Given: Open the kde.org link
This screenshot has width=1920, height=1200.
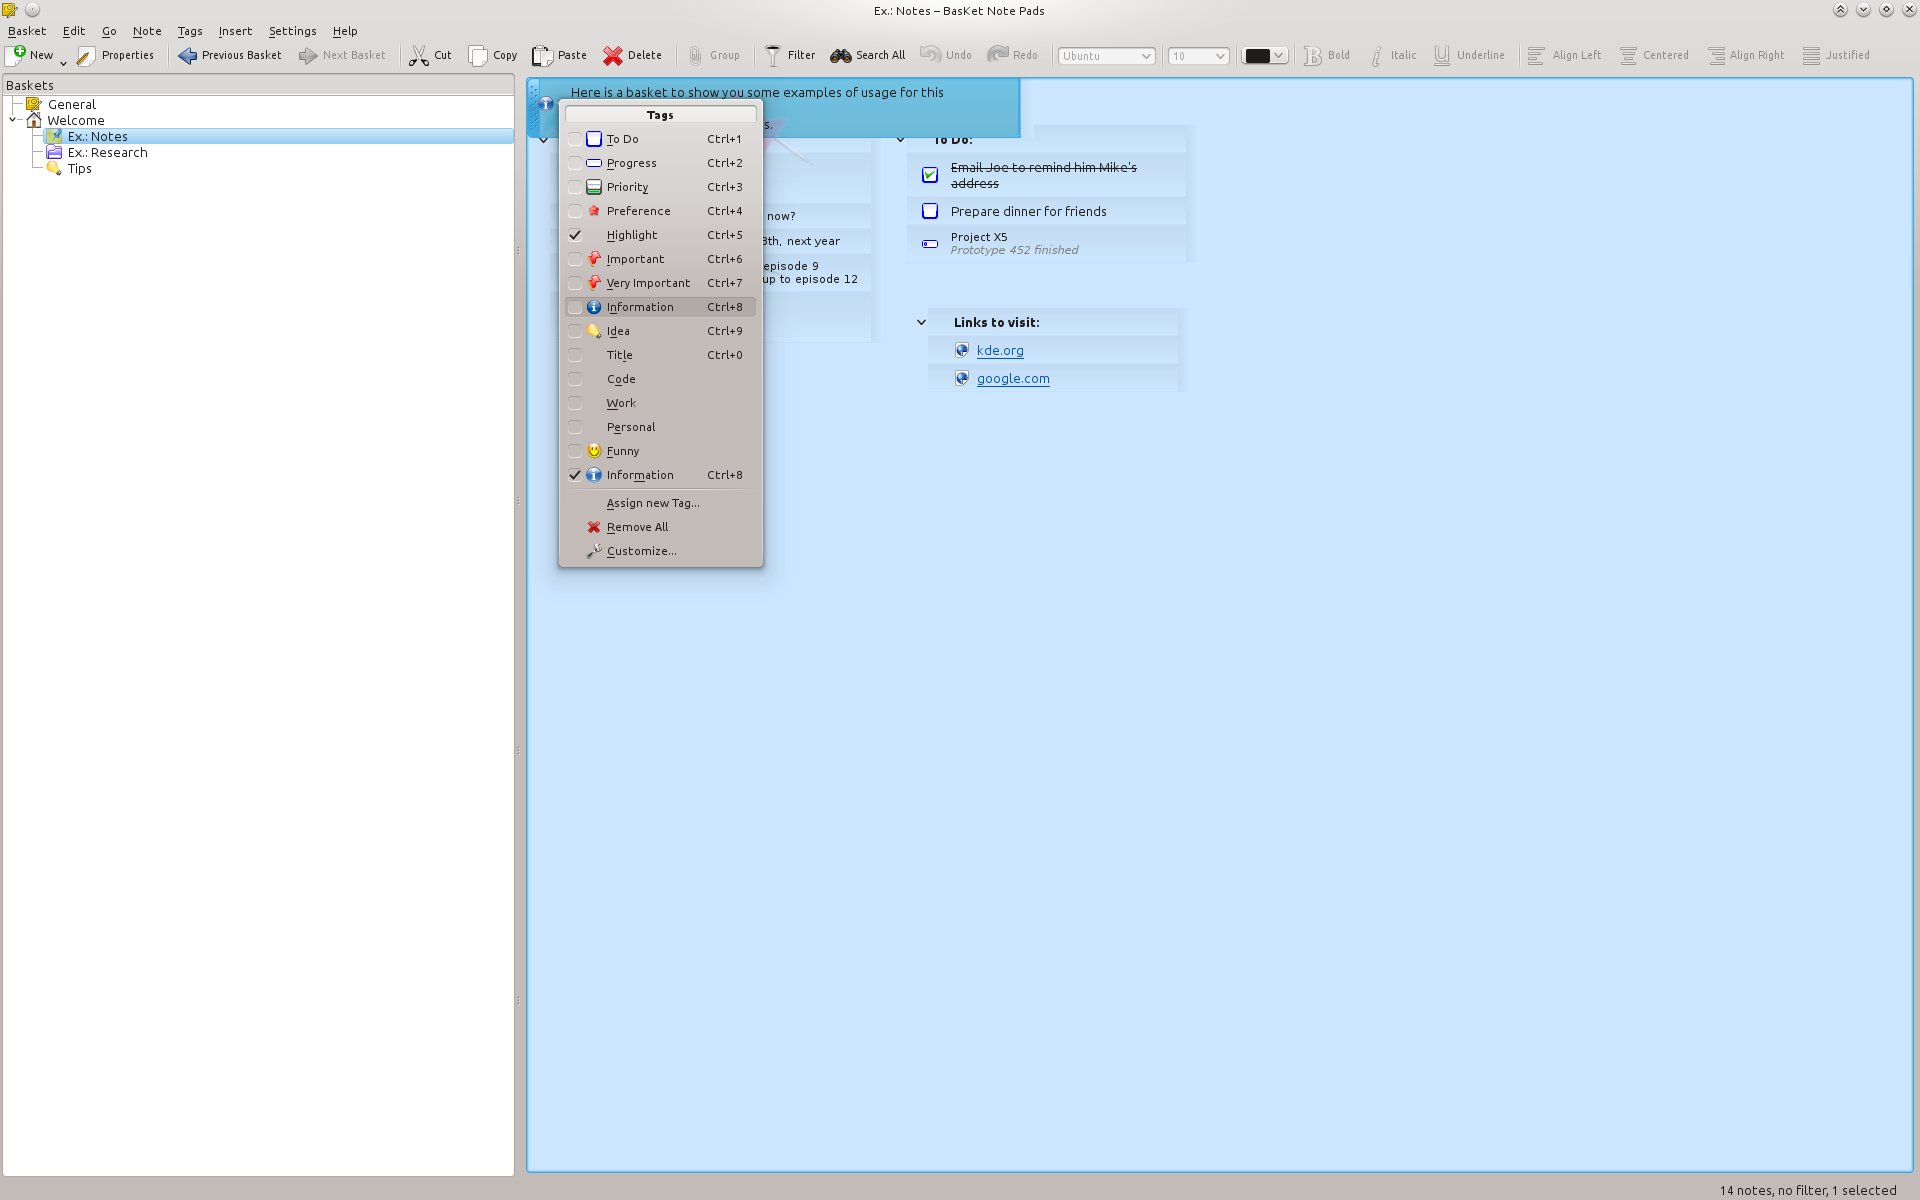Looking at the screenshot, I should (1000, 350).
